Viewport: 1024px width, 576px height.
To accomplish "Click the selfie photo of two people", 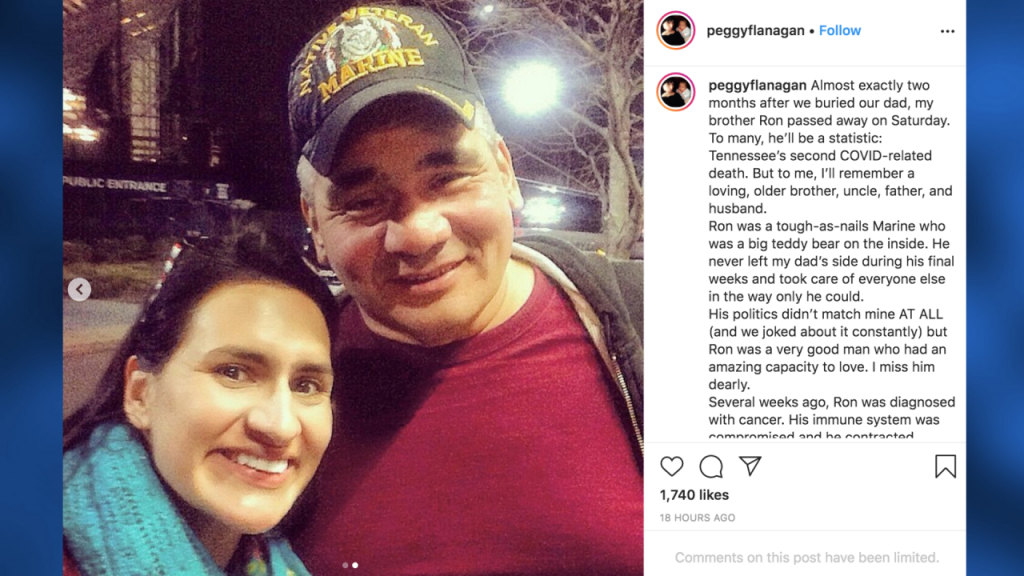I will point(353,288).
